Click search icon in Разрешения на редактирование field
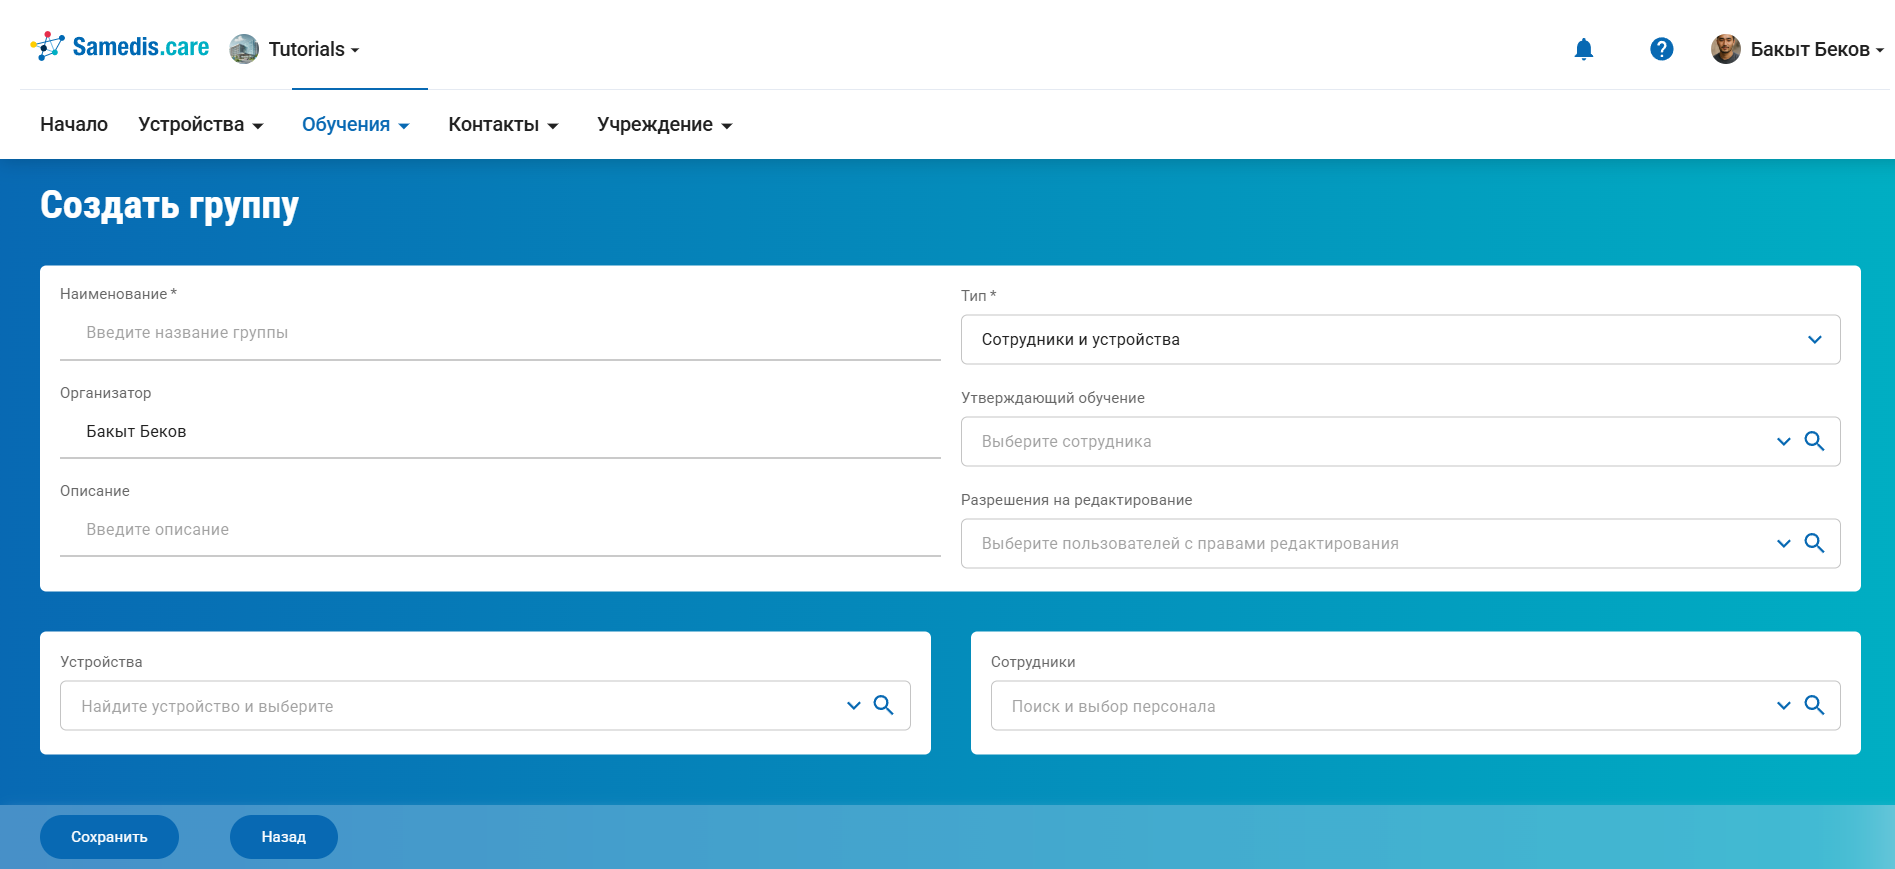Viewport: 1895px width, 869px height. (1814, 543)
